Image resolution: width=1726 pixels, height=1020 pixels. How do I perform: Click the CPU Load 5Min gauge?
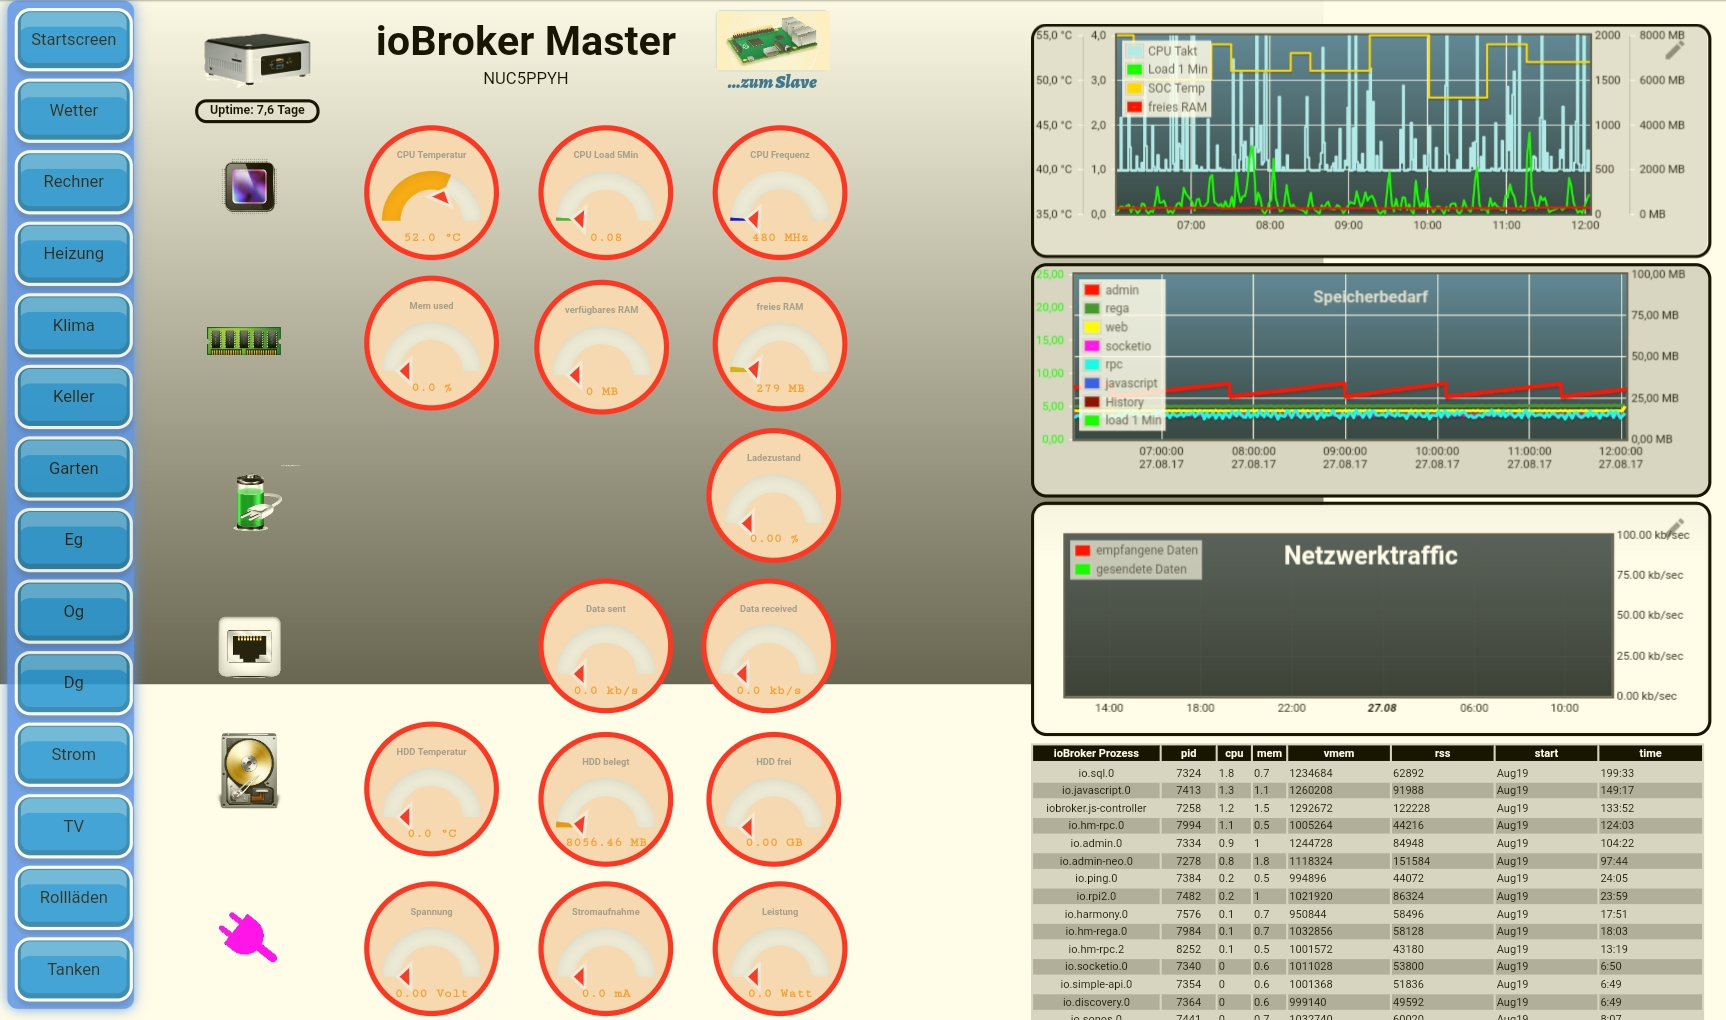coord(606,193)
